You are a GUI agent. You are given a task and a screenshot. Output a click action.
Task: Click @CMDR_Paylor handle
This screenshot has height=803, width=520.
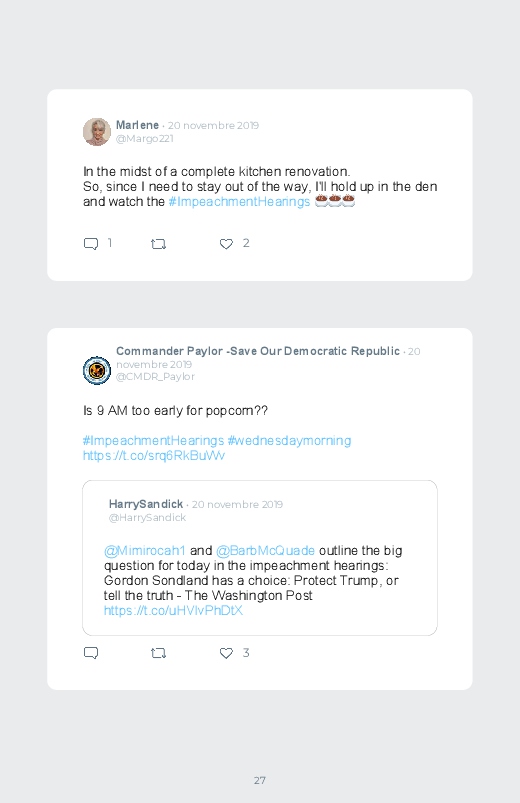(155, 376)
